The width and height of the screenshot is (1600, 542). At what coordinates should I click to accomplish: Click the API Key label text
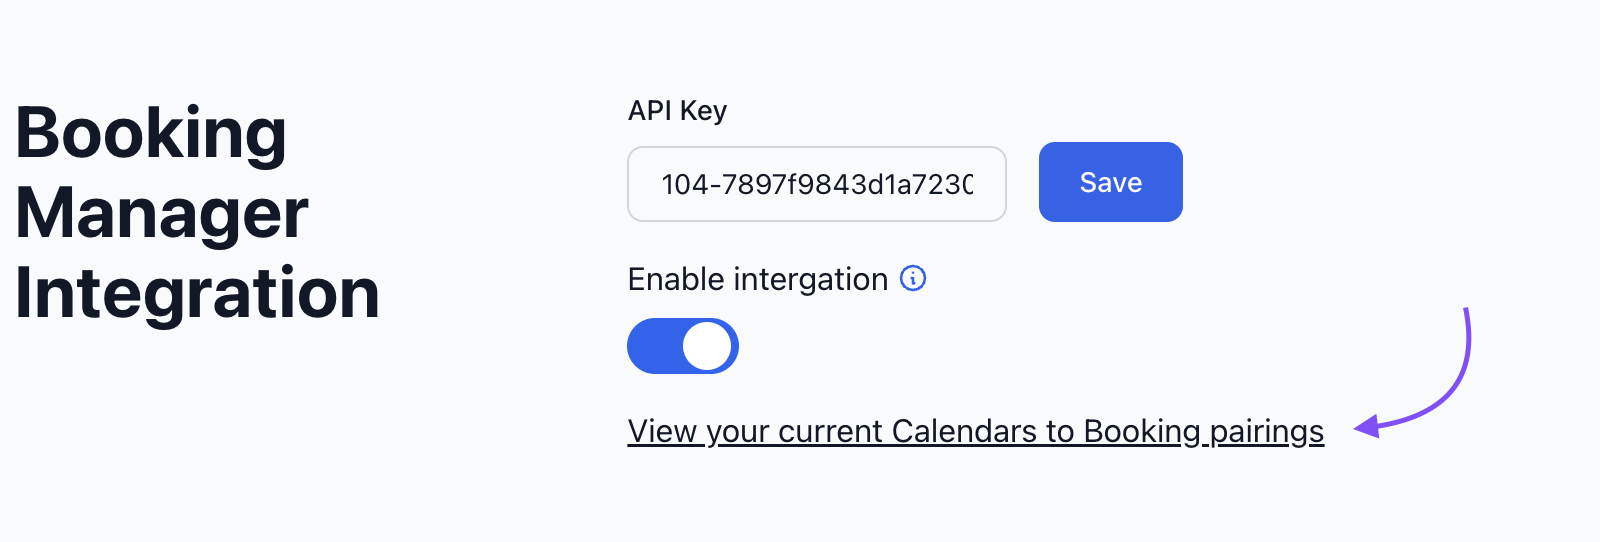point(677,111)
